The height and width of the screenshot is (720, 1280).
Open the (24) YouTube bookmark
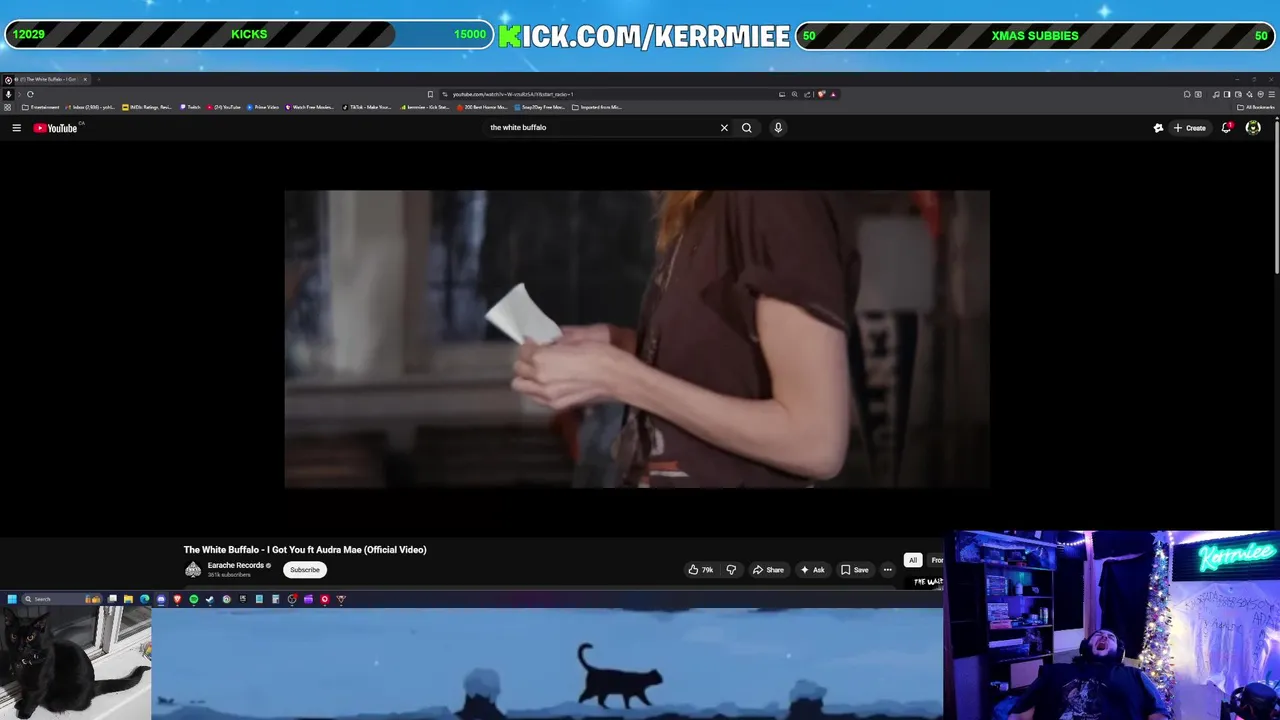pos(224,107)
